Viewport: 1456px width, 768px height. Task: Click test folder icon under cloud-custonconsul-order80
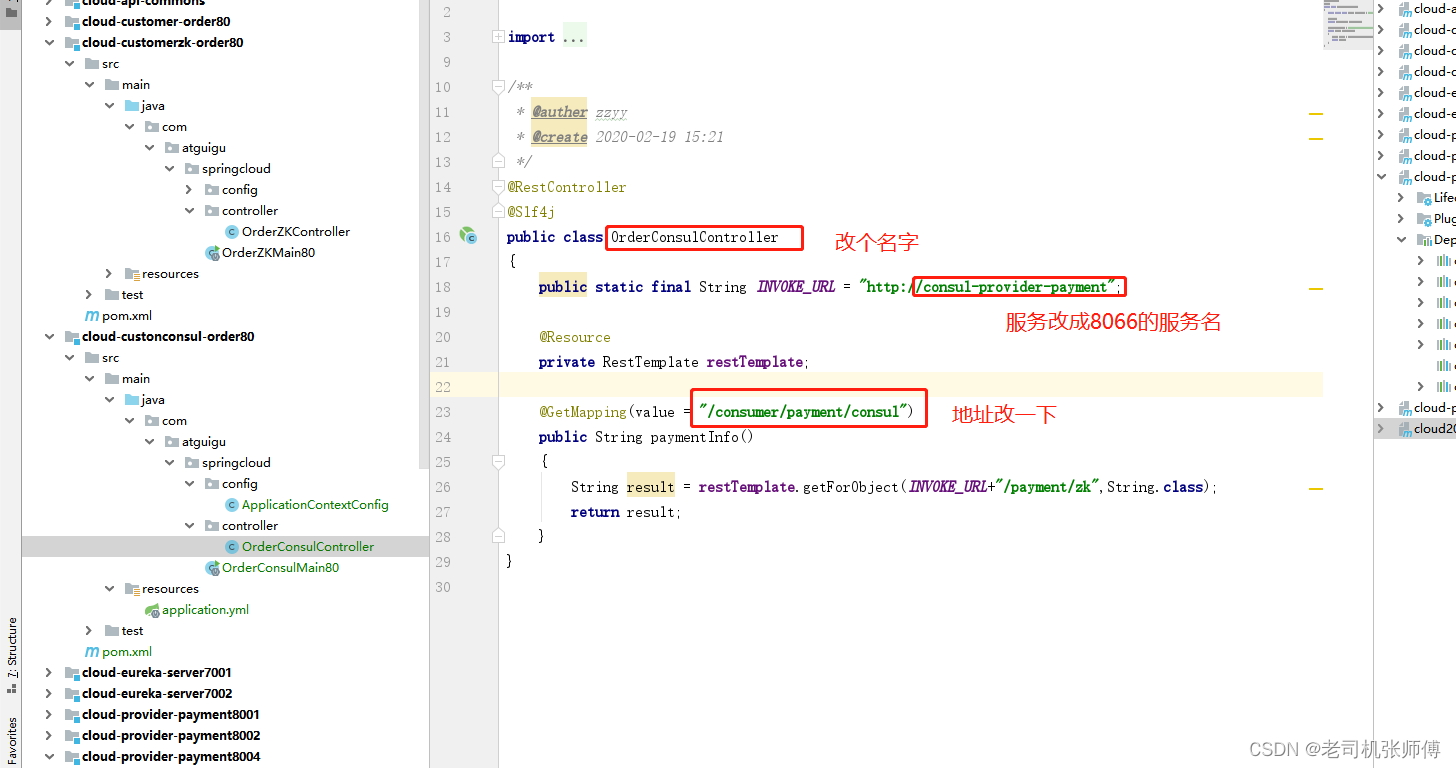pyautogui.click(x=112, y=631)
